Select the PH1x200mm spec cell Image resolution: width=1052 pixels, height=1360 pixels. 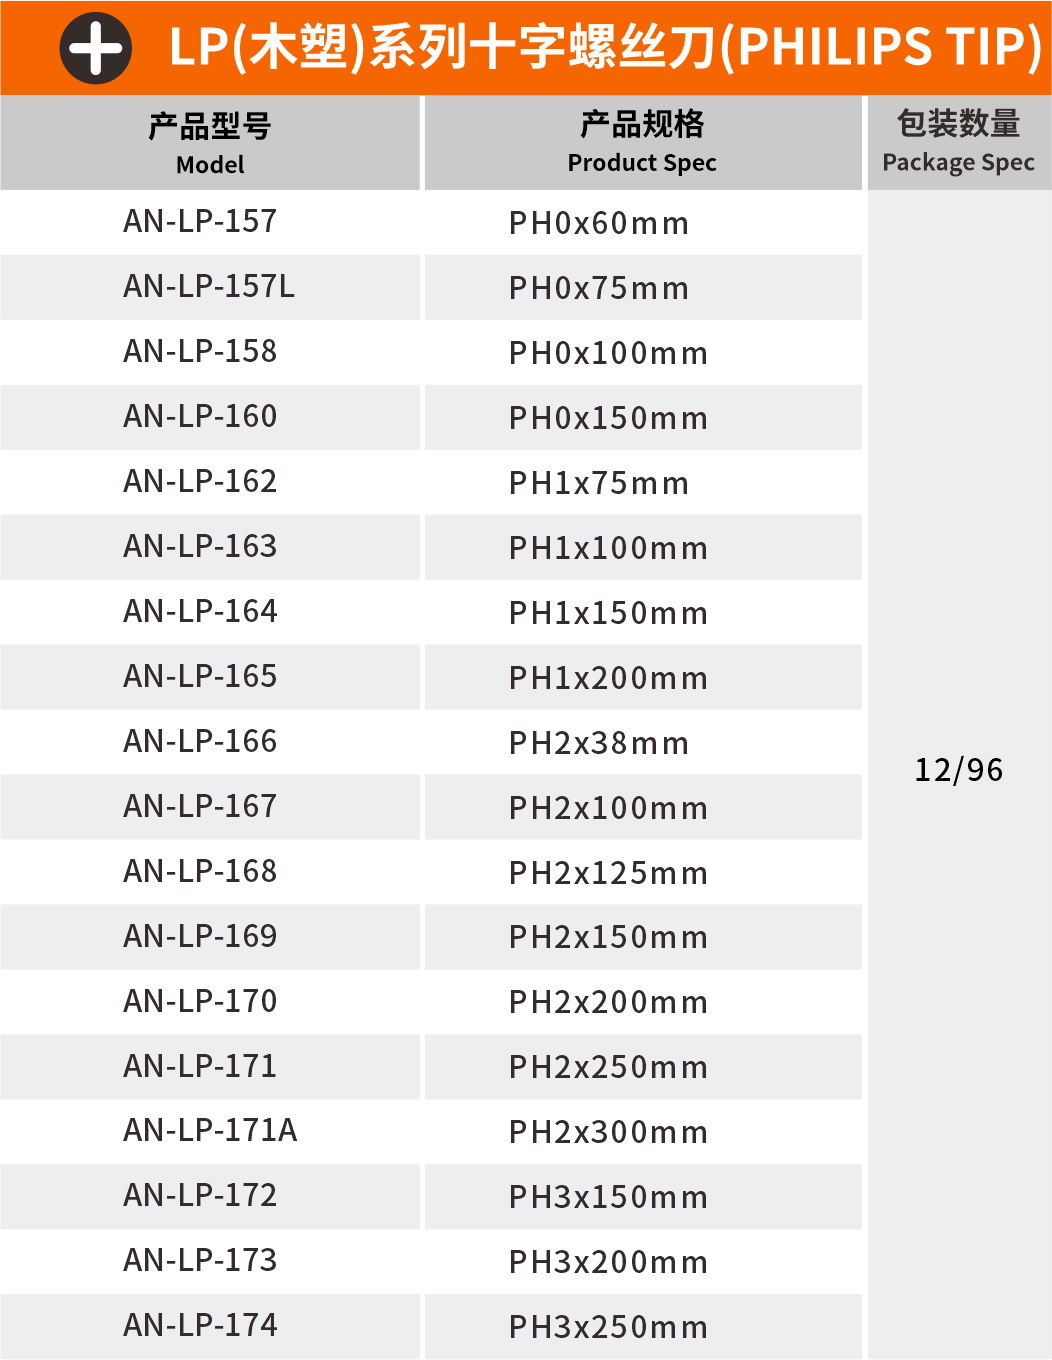point(608,678)
